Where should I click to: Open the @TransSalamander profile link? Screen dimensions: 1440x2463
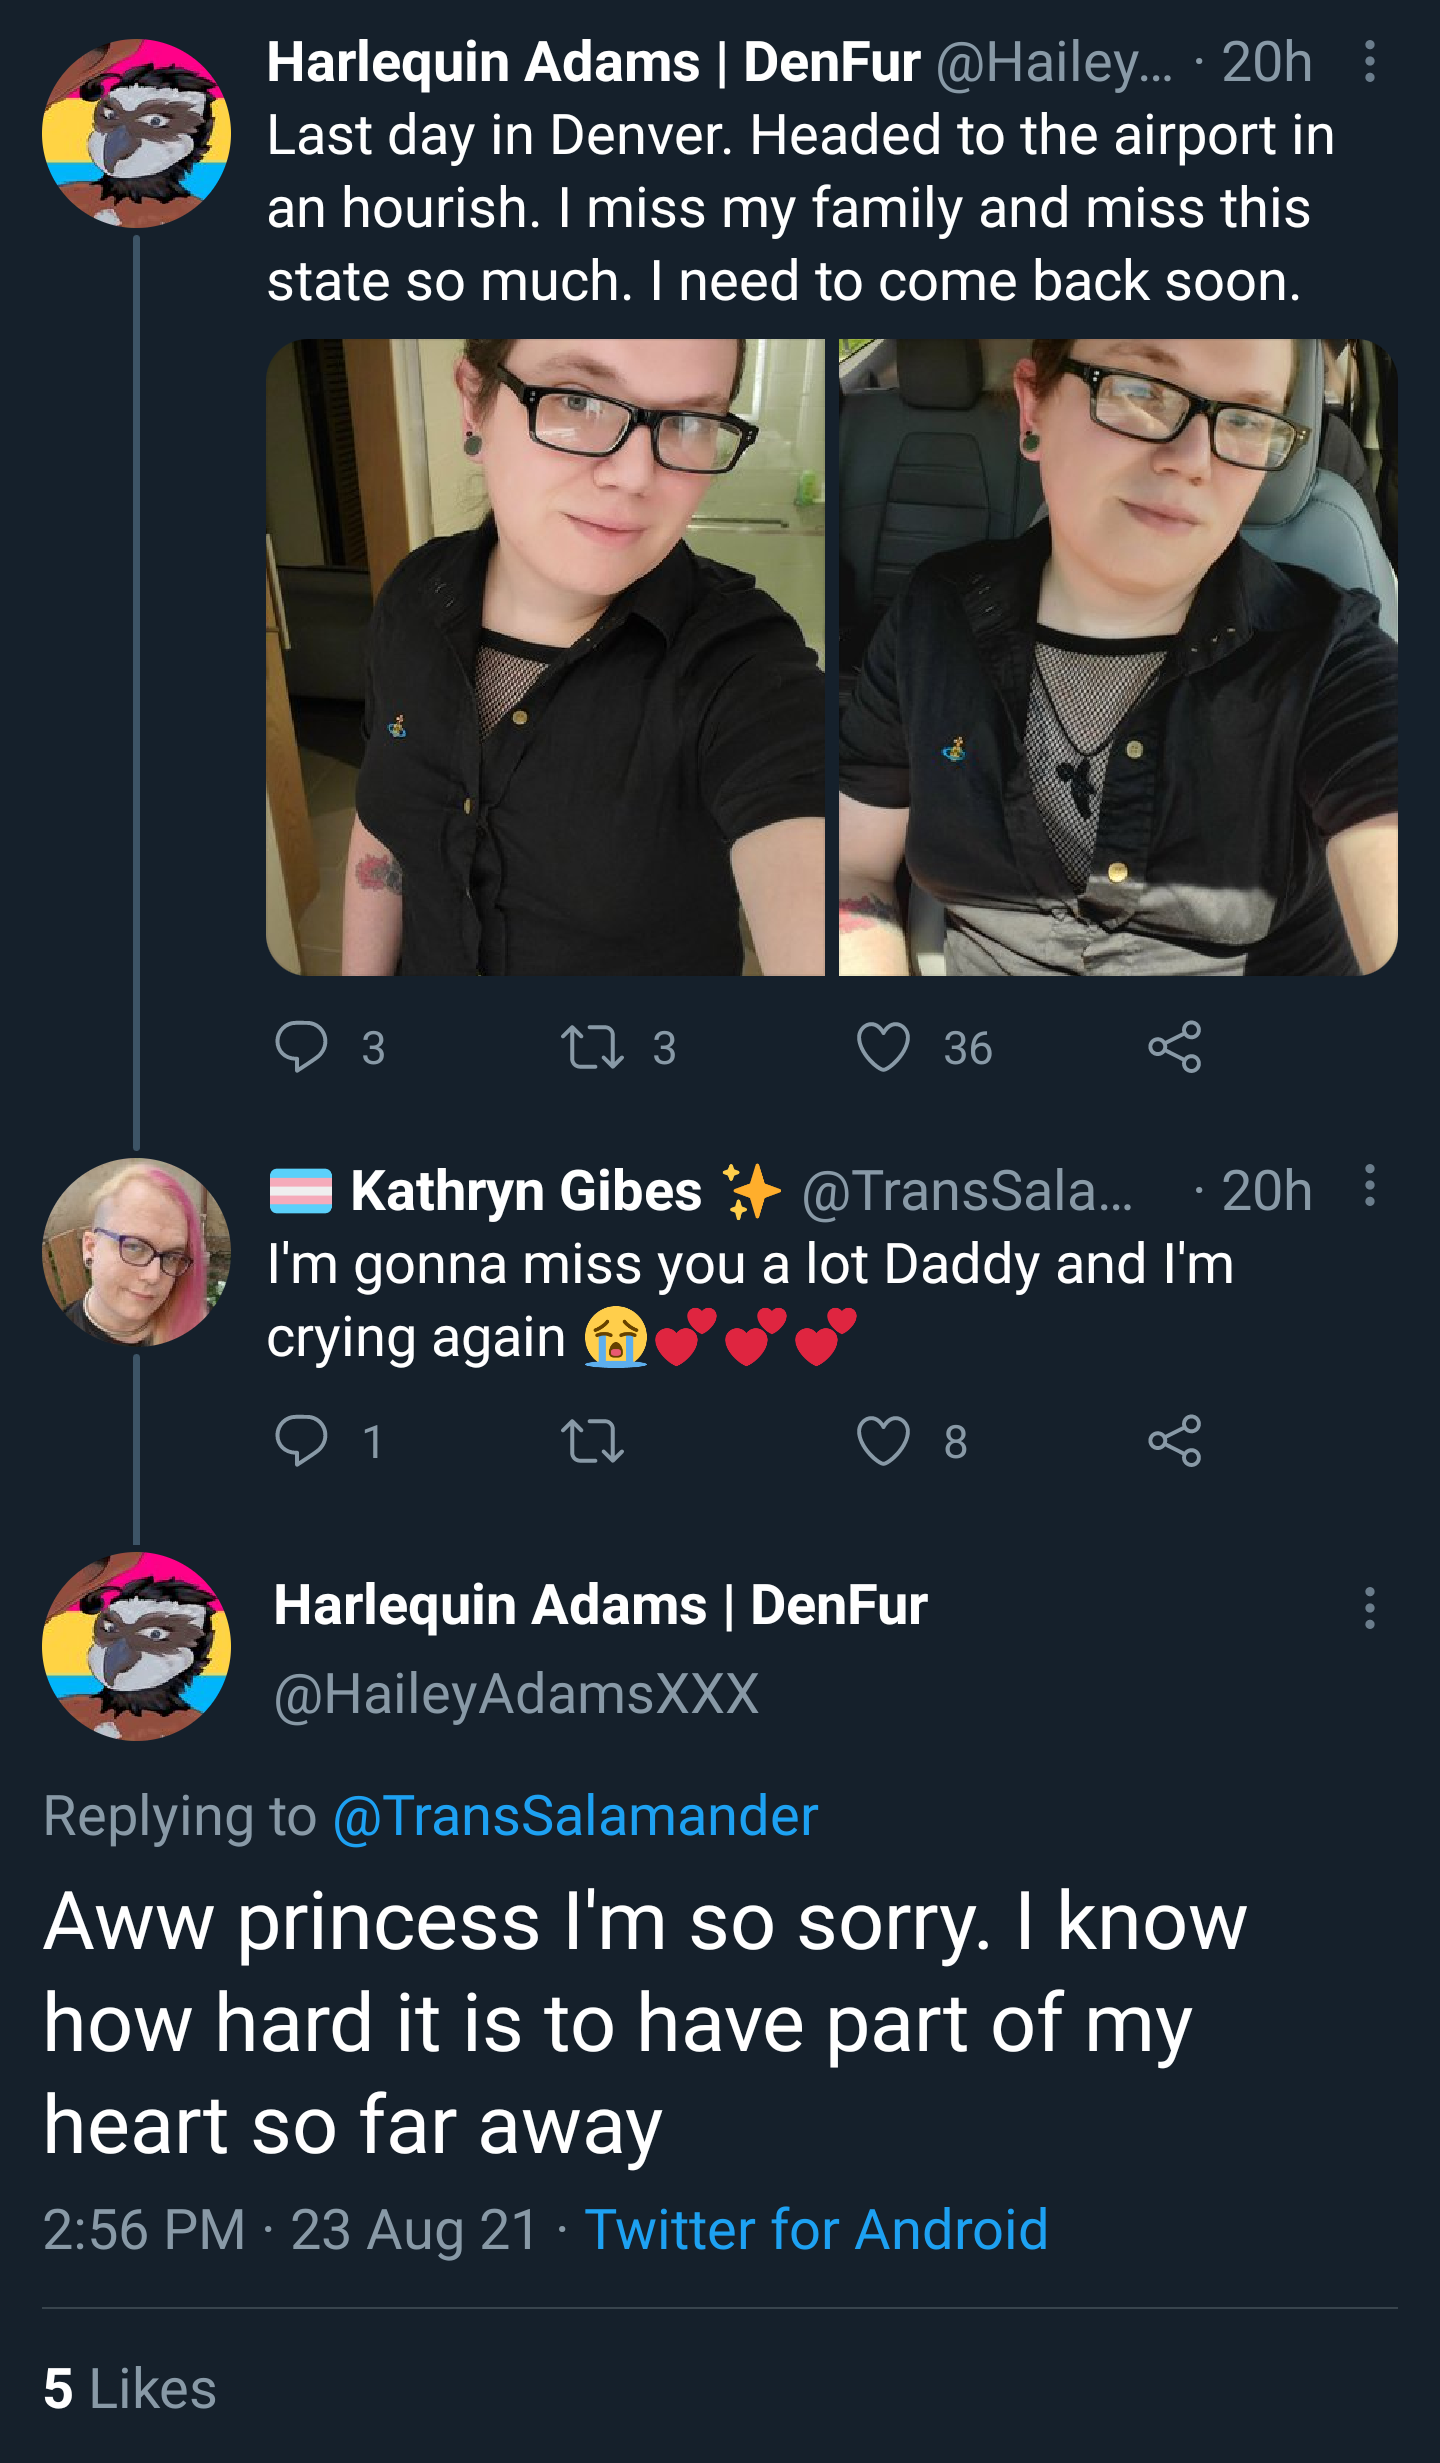(576, 1816)
